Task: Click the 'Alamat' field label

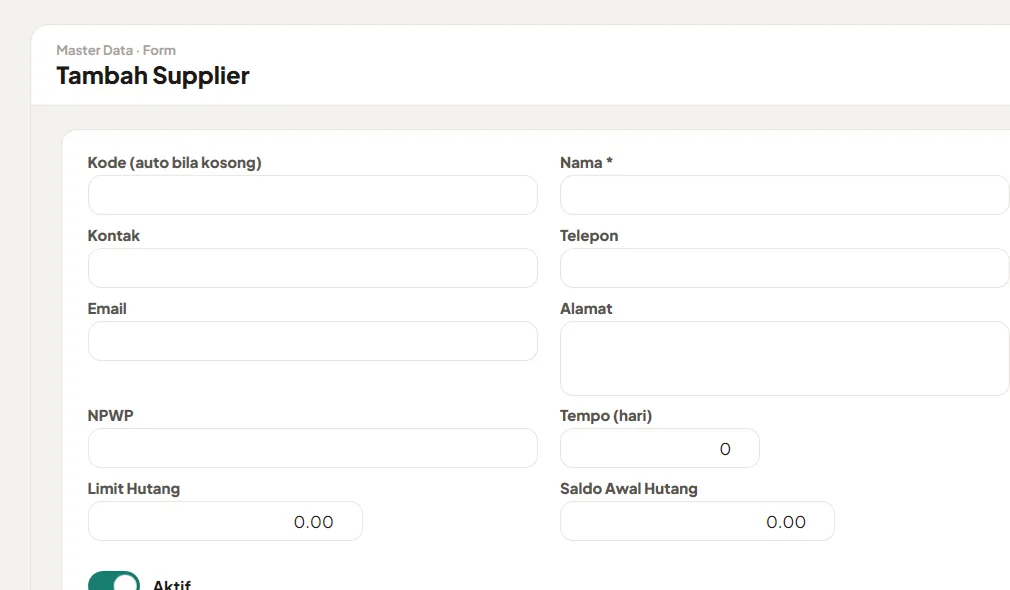Action: (x=586, y=309)
